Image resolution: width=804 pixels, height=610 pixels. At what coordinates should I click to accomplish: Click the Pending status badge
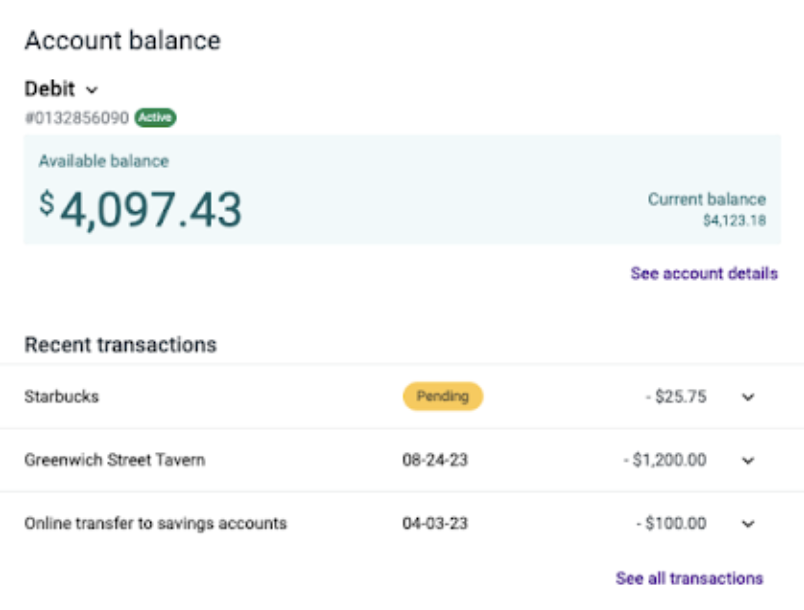click(x=443, y=396)
